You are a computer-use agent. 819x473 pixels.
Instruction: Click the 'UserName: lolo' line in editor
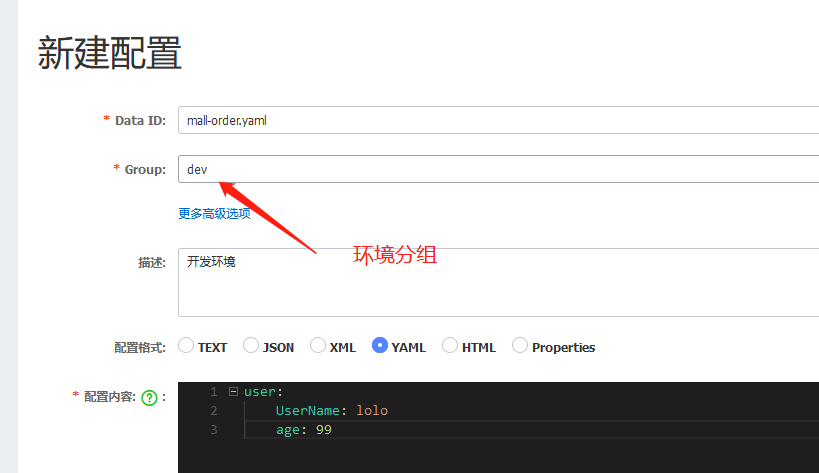coord(332,411)
